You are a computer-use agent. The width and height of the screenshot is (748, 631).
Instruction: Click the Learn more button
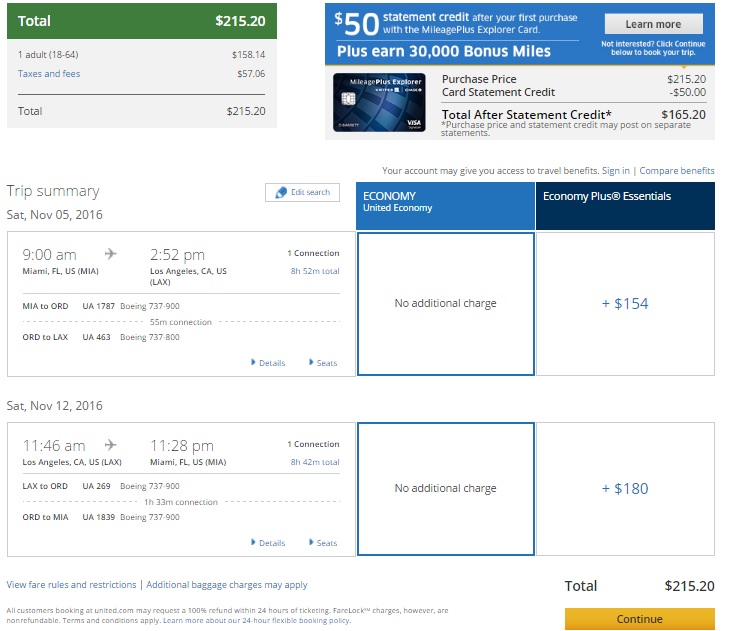point(654,24)
